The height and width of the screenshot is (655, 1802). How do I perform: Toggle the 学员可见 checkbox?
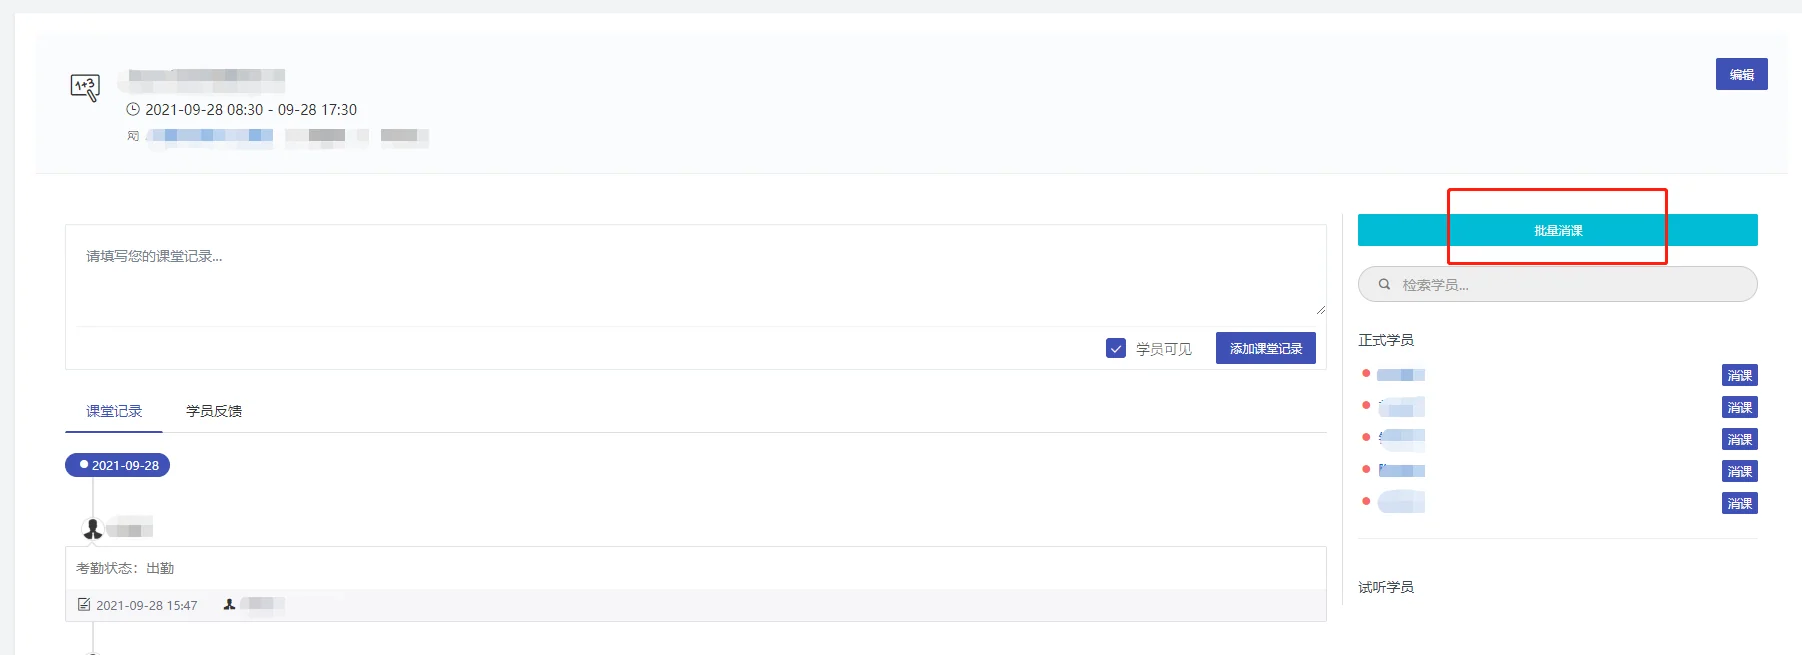pyautogui.click(x=1116, y=348)
